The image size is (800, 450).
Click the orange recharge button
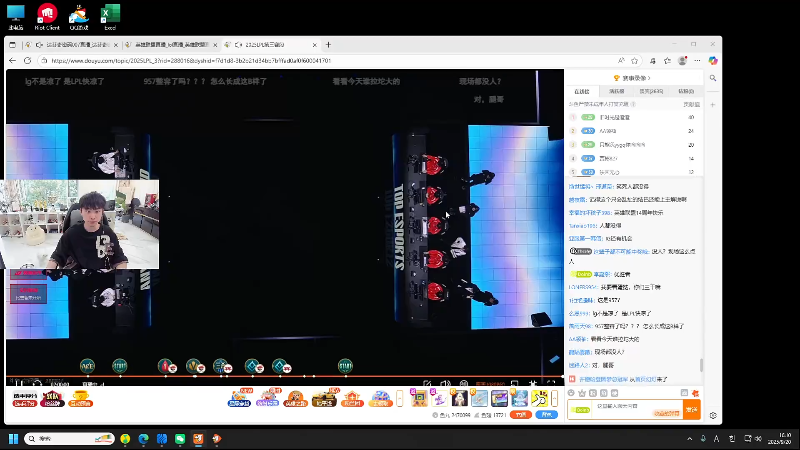pos(520,415)
